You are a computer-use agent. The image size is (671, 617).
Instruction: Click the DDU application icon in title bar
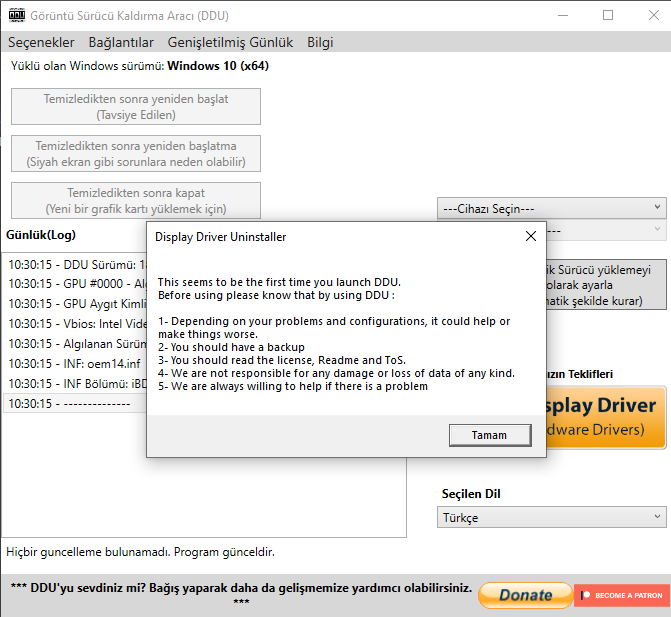click(x=17, y=15)
